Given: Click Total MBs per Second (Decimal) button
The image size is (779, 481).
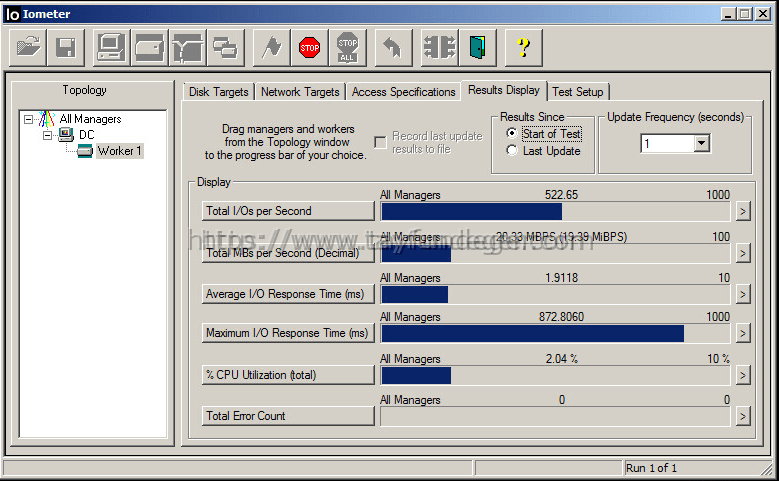Looking at the screenshot, I should coord(288,253).
